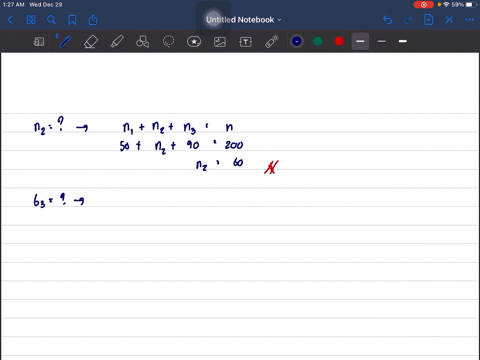480x360 pixels.
Task: Undo the last stroke
Action: pyautogui.click(x=387, y=20)
